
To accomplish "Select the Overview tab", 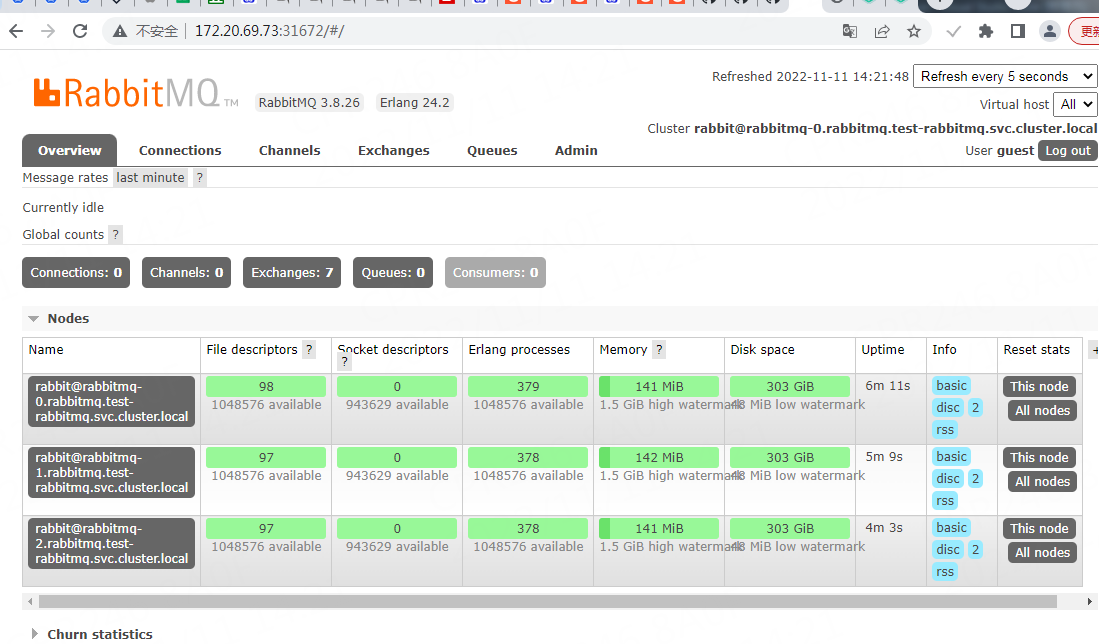I will (69, 150).
